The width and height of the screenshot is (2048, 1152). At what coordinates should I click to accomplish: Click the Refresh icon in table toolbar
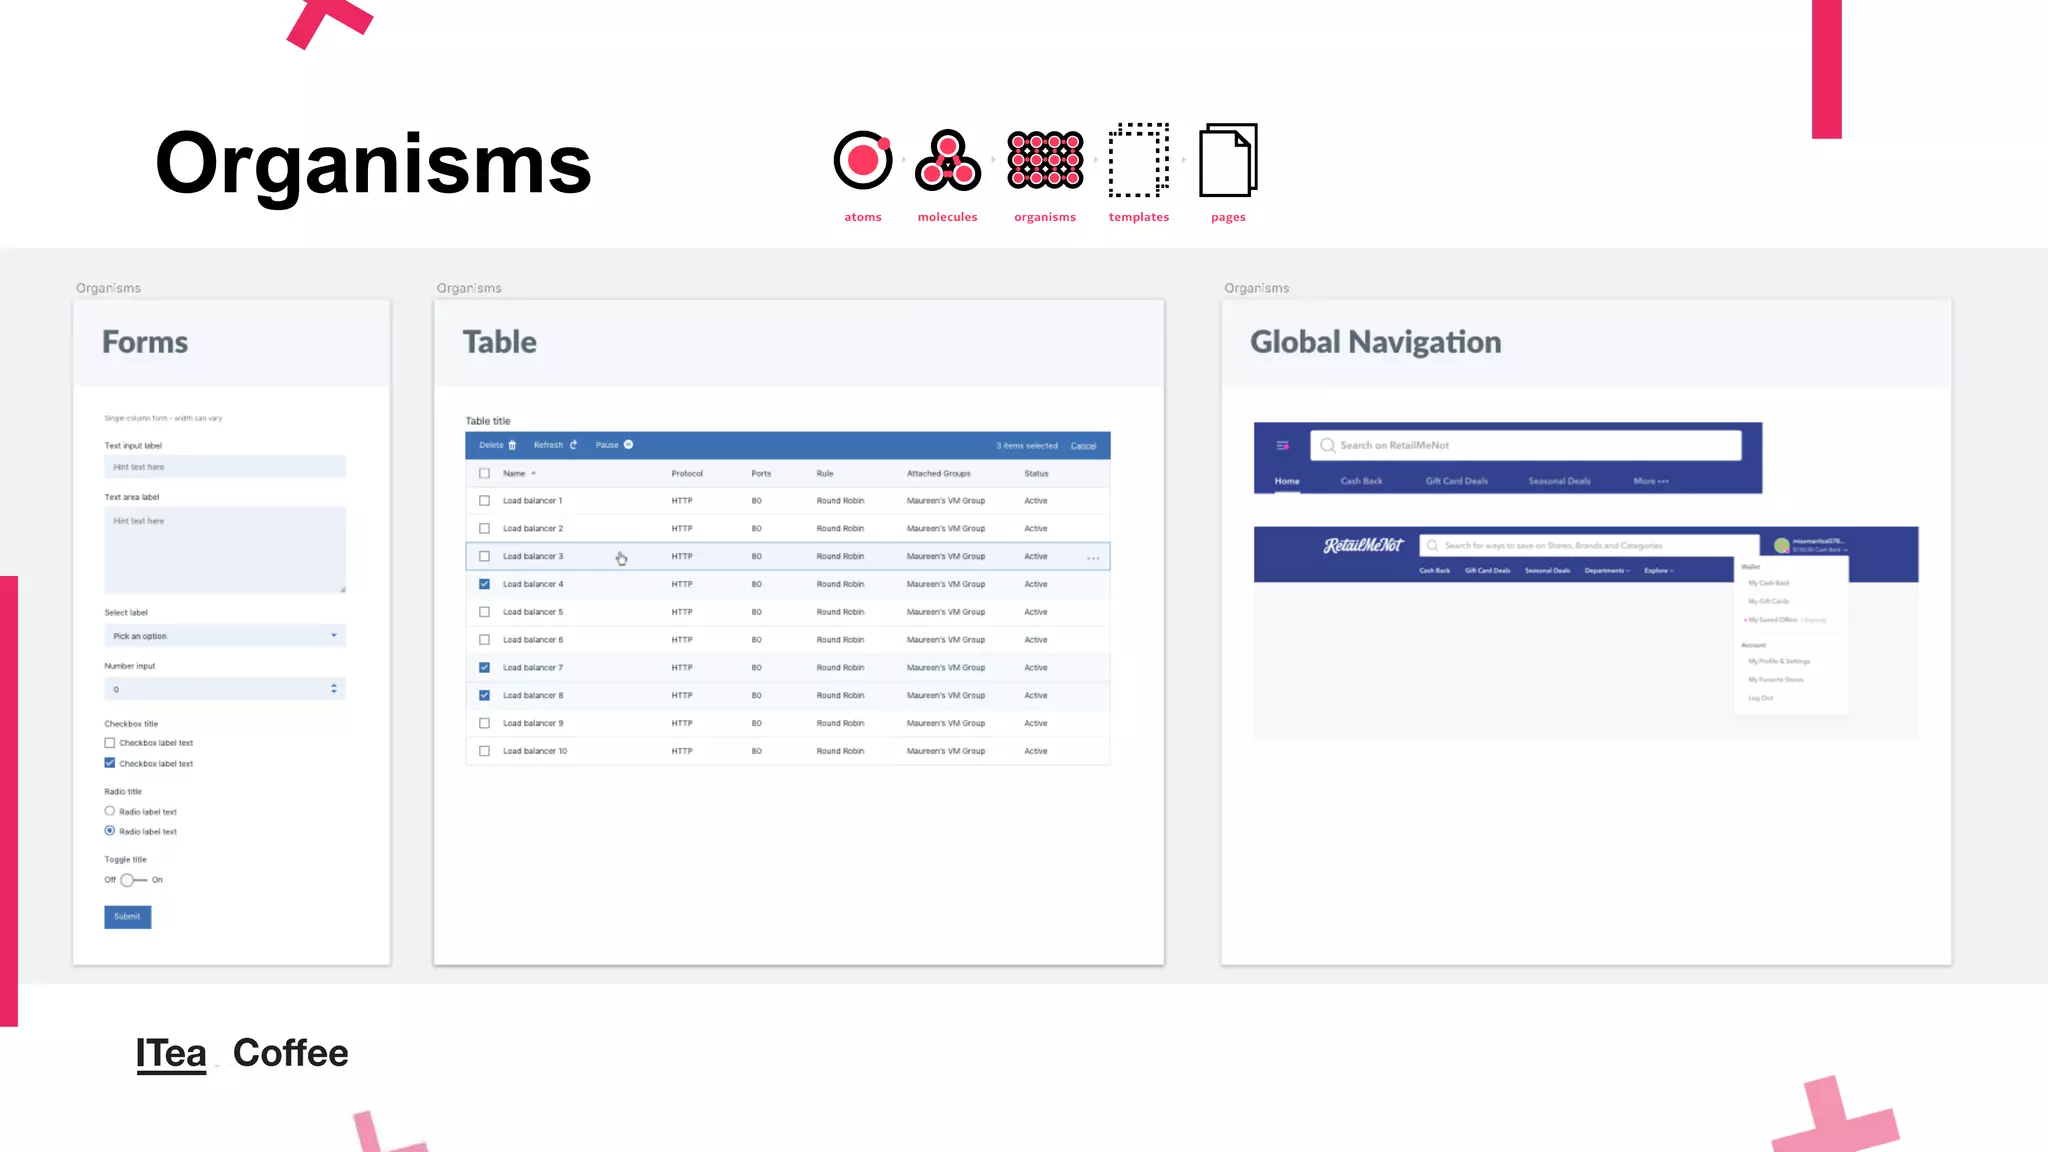click(x=573, y=445)
